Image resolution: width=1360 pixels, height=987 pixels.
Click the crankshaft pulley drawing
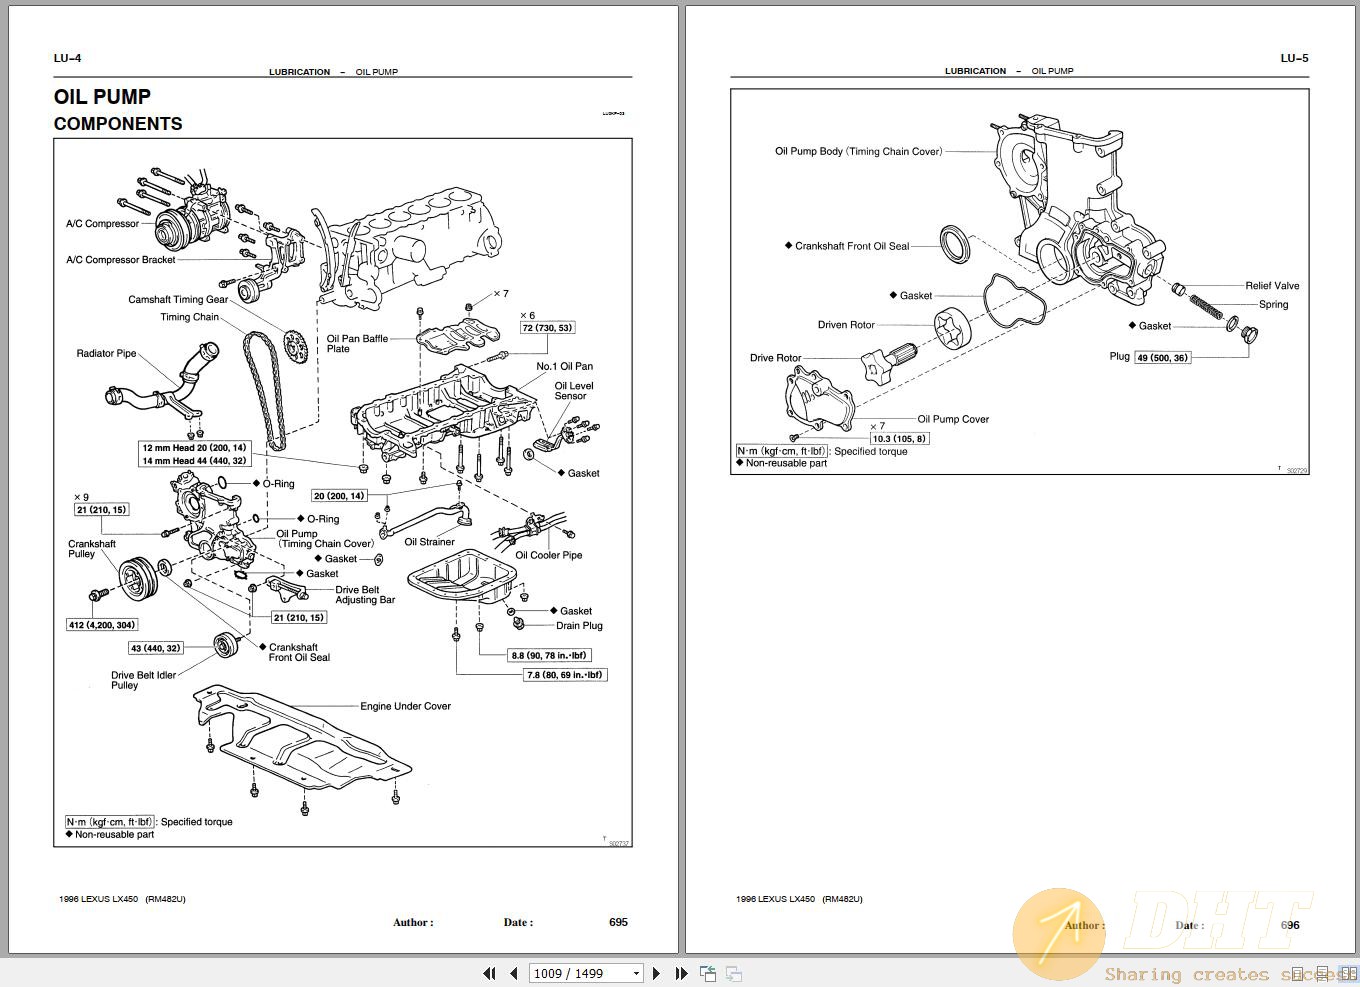138,579
